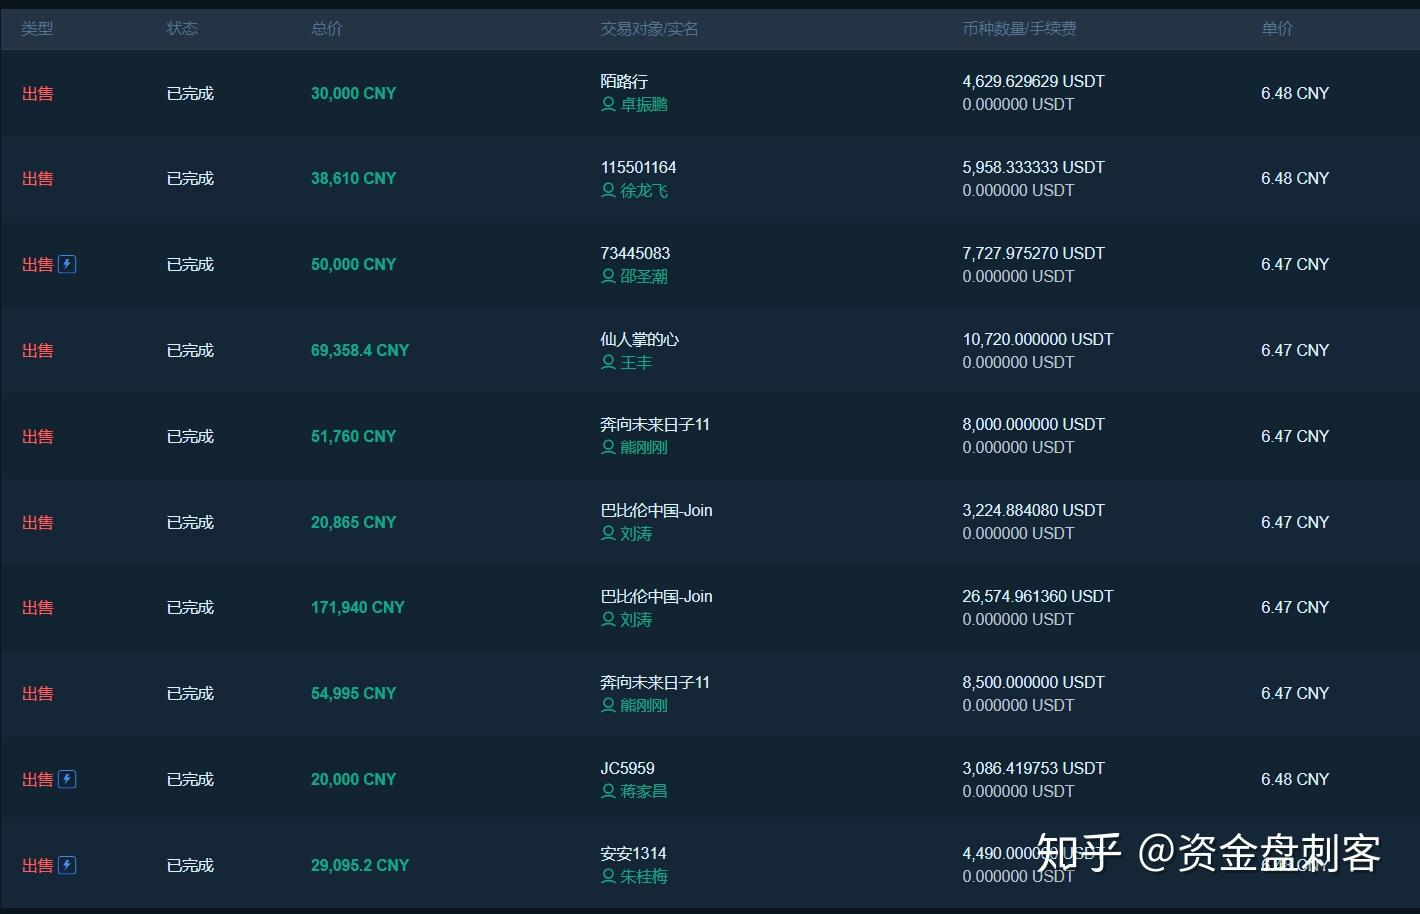
Task: Select the total price 51,760 CNY
Action: [x=353, y=436]
